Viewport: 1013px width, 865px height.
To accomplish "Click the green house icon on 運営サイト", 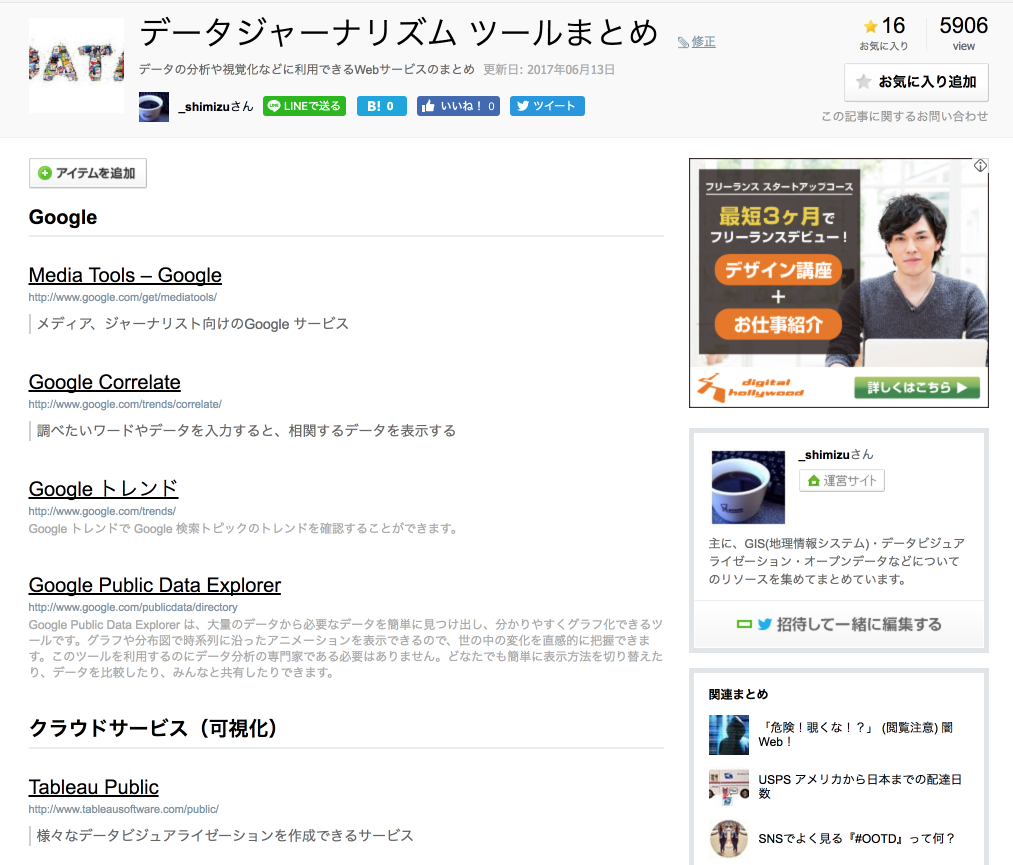I will point(813,481).
